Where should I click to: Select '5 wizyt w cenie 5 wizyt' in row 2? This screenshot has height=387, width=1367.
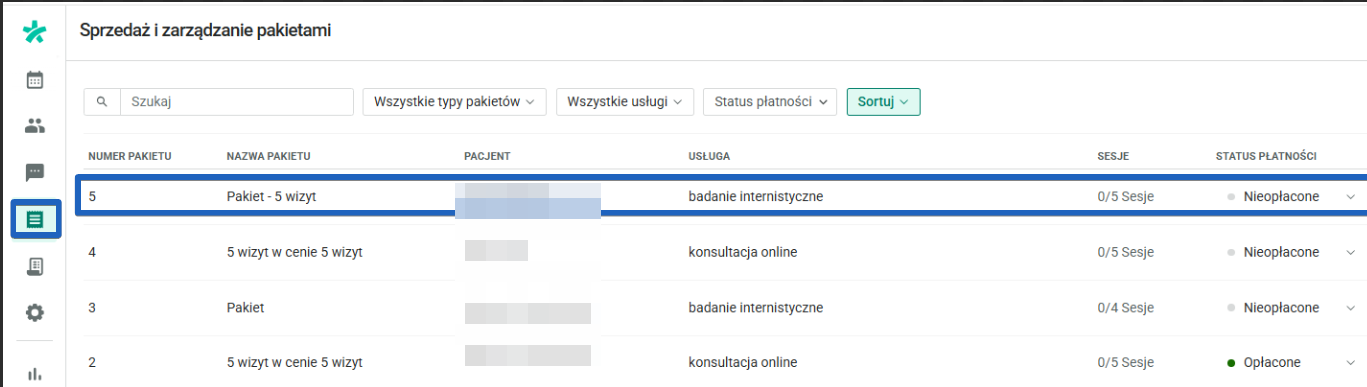tap(294, 362)
